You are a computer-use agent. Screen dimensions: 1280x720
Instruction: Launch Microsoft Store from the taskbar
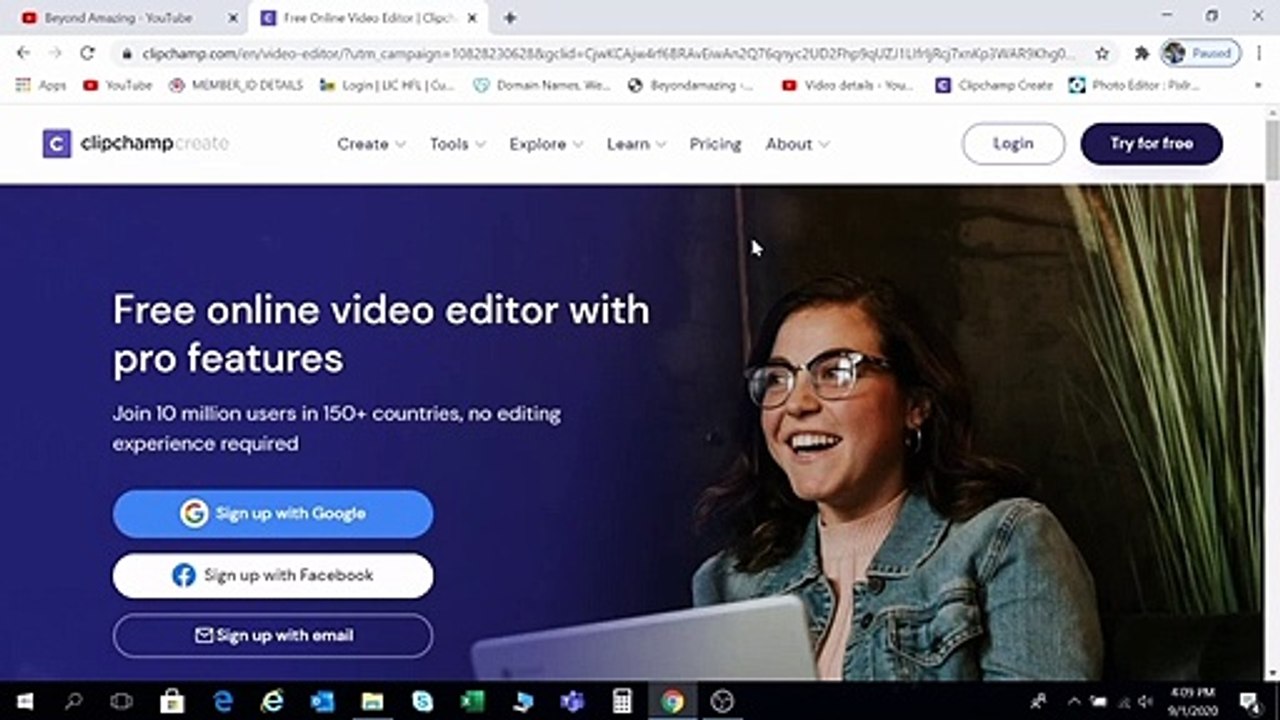click(172, 701)
